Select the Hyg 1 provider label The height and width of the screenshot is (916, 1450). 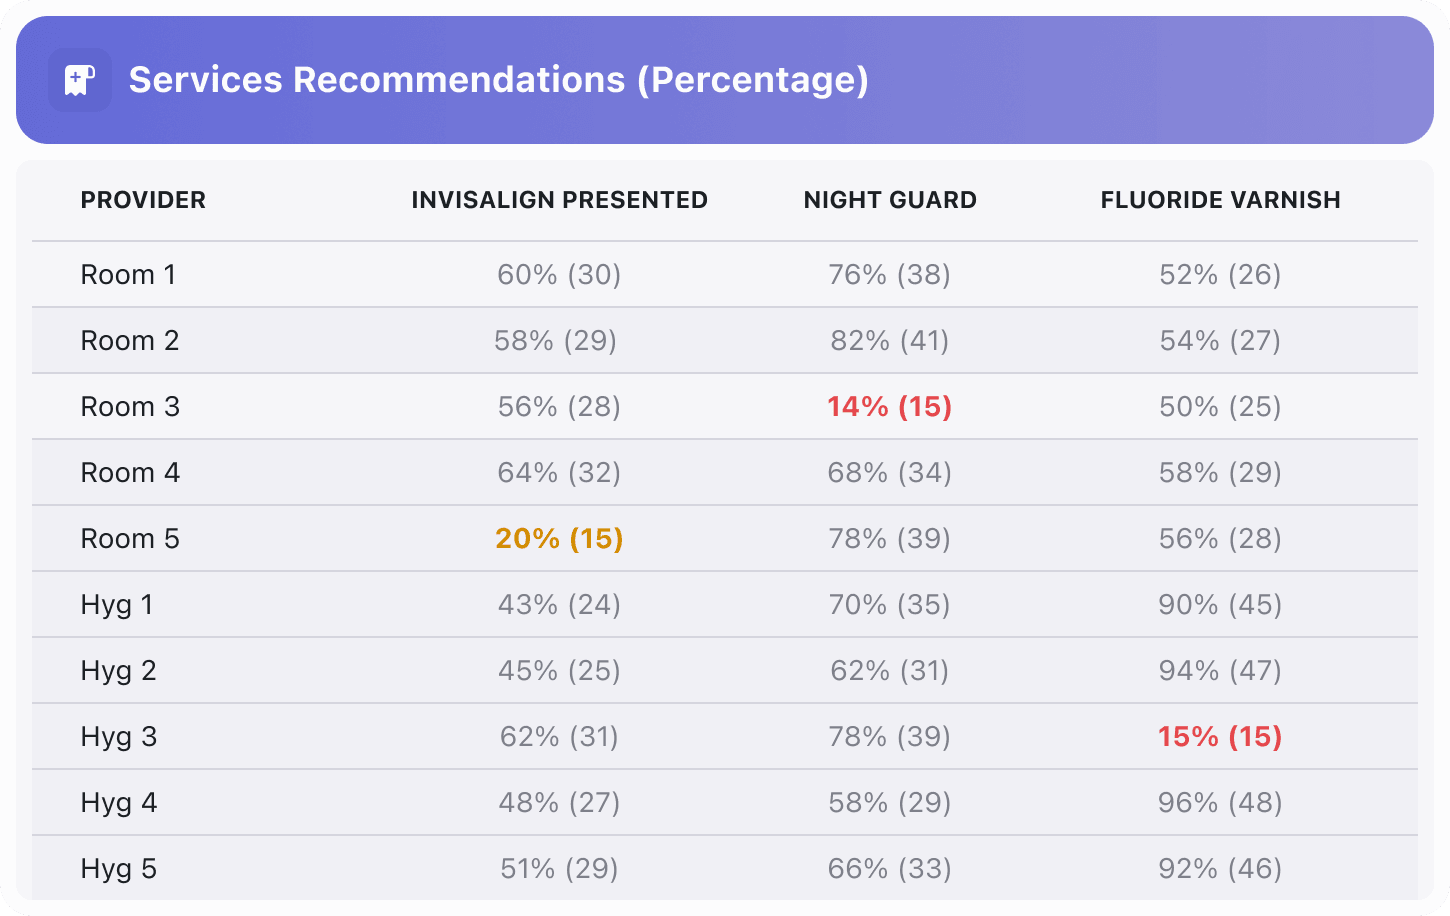click(117, 605)
